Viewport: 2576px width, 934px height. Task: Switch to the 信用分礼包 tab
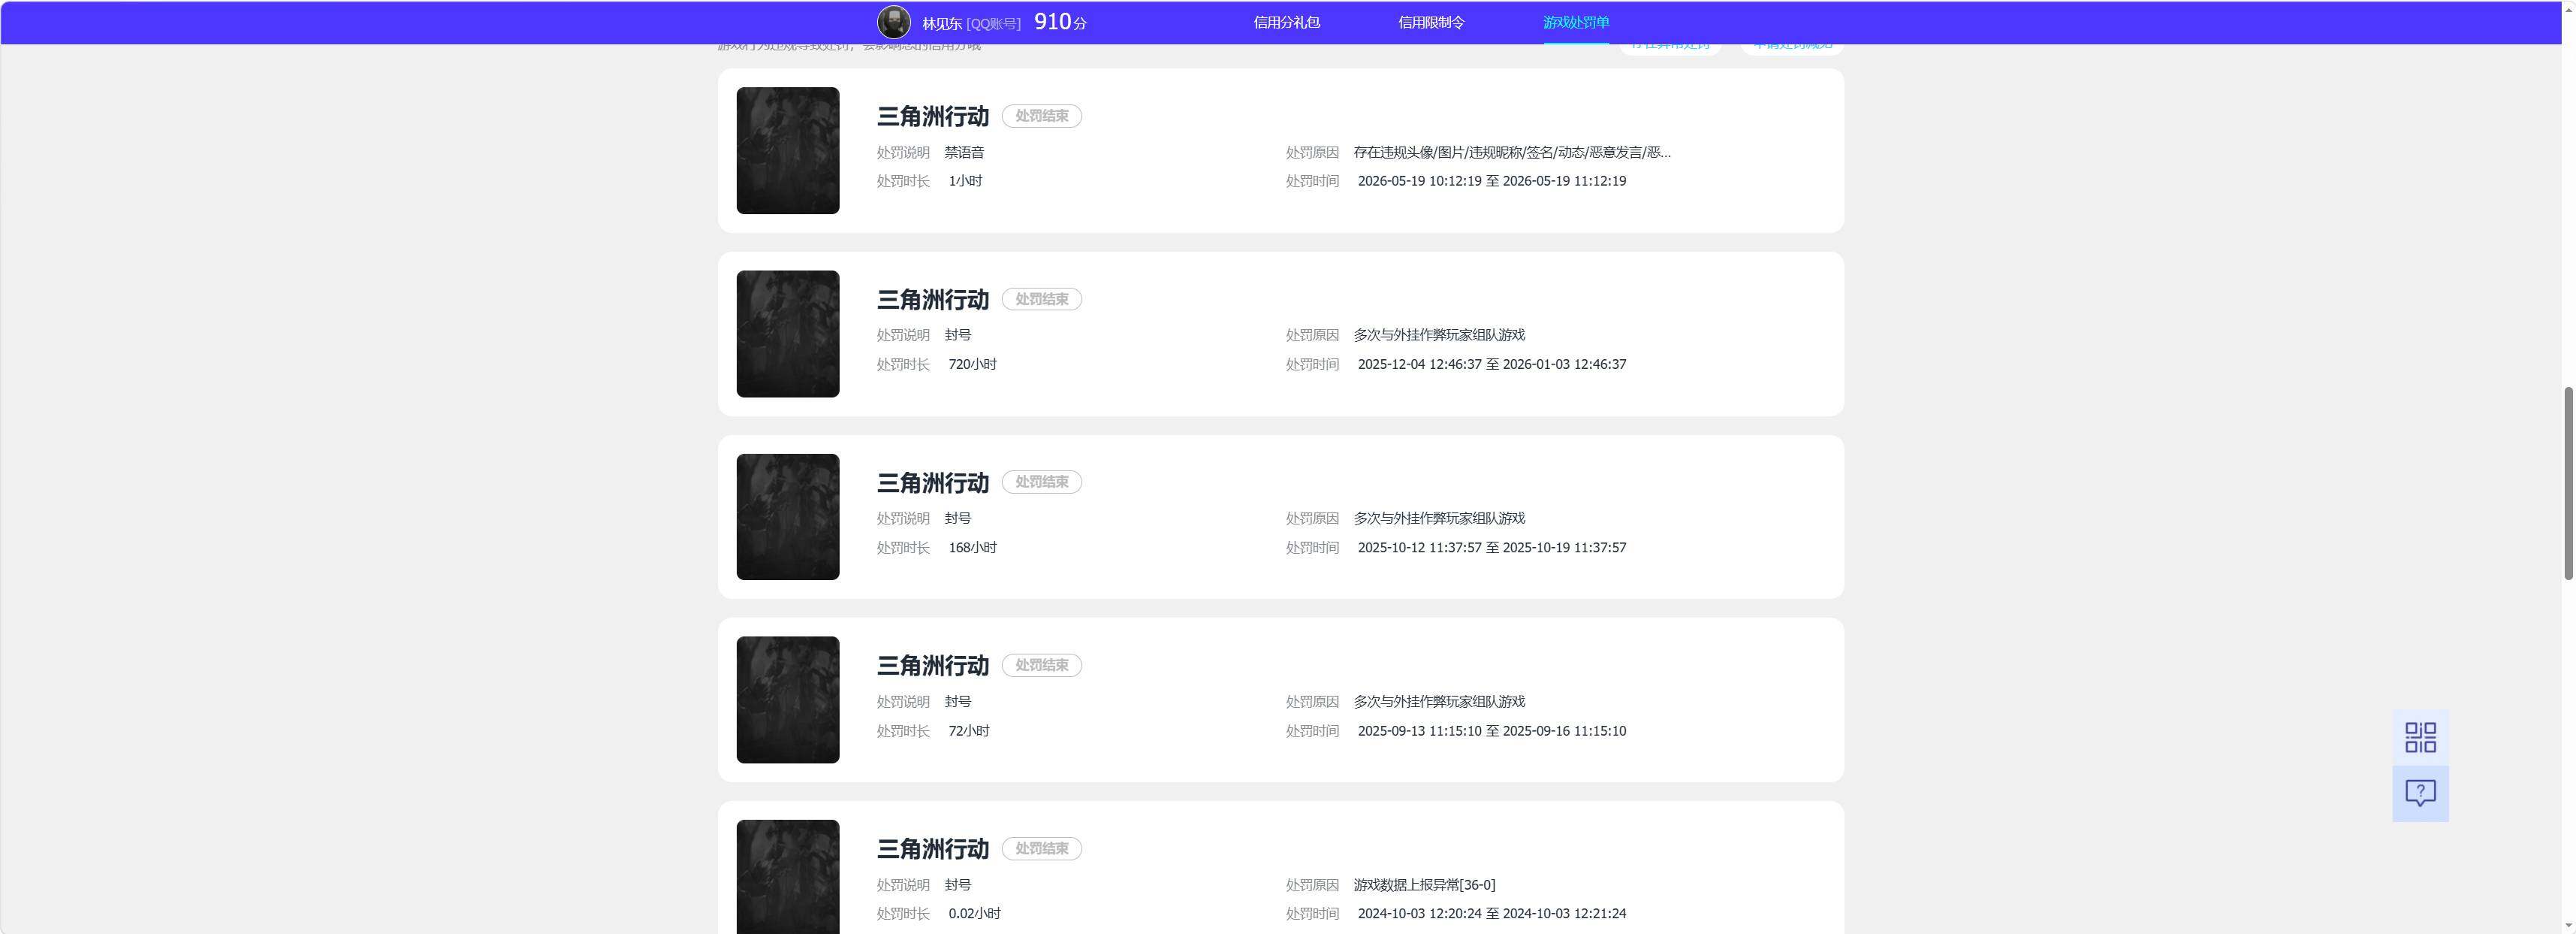[x=1286, y=22]
